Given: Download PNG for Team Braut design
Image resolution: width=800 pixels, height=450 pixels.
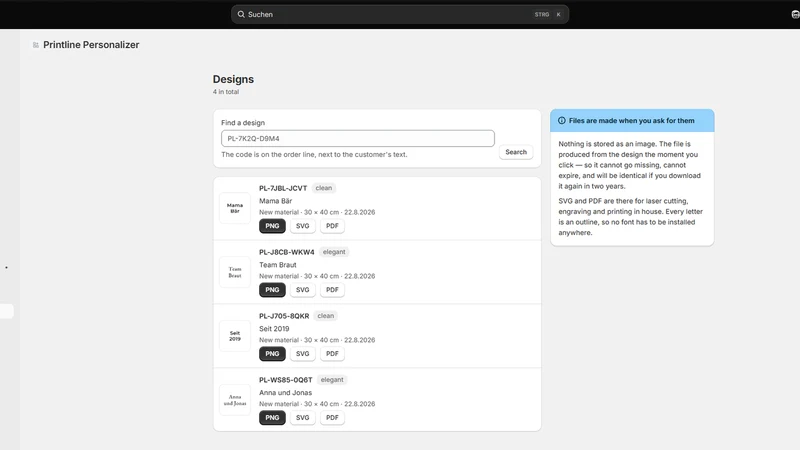Looking at the screenshot, I should pos(272,290).
